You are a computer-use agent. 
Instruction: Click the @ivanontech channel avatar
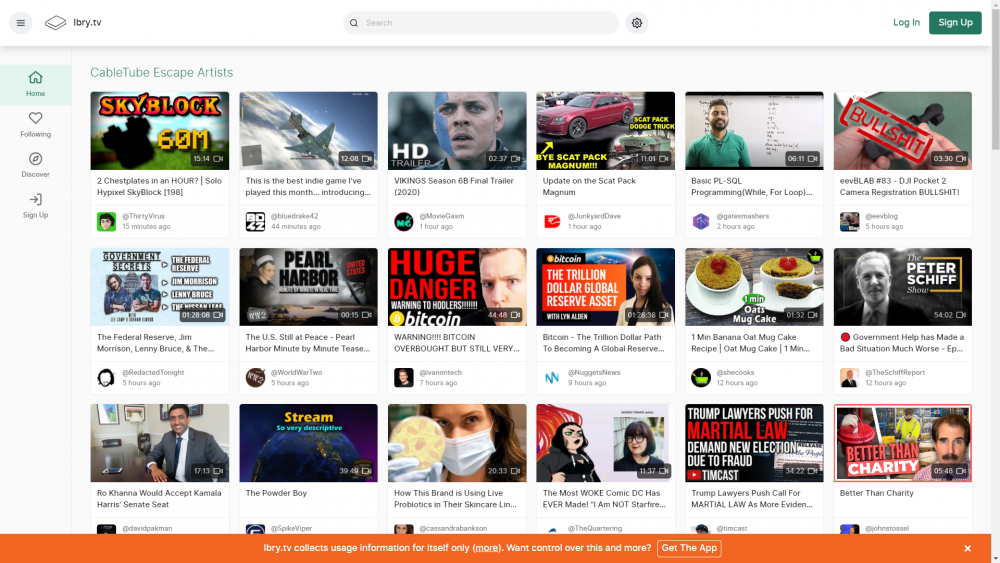click(x=404, y=377)
